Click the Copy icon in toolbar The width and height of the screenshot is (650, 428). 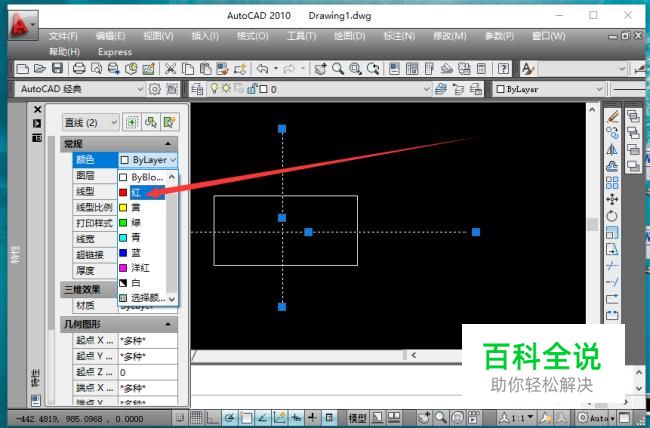click(188, 68)
